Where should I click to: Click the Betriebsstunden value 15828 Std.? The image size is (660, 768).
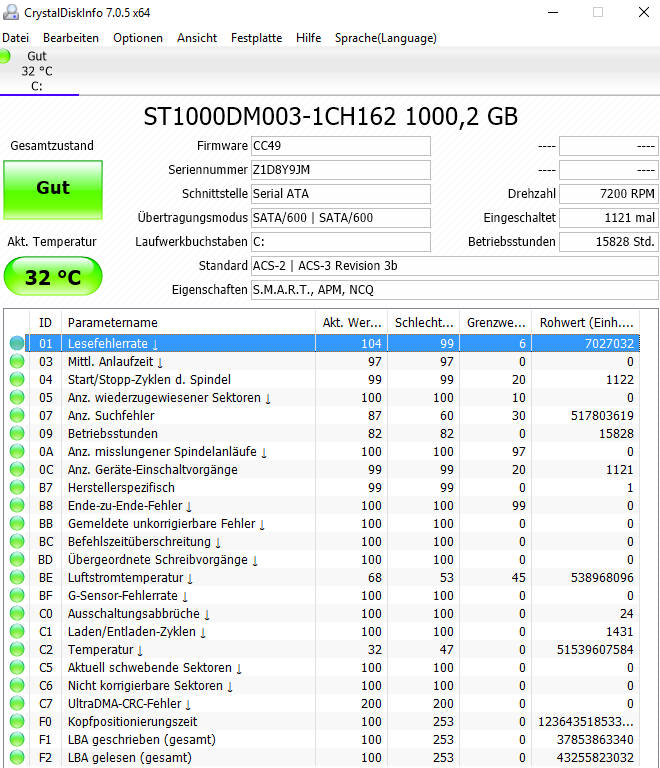[x=609, y=241]
